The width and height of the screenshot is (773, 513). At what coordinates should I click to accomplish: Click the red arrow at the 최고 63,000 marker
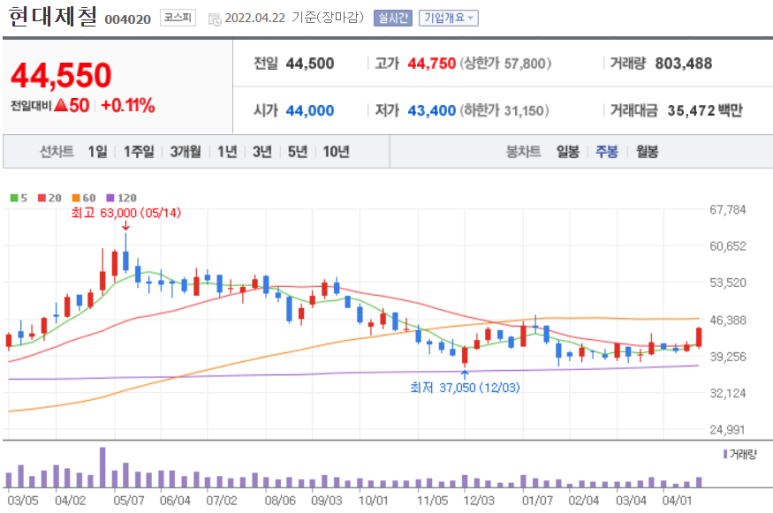125,226
